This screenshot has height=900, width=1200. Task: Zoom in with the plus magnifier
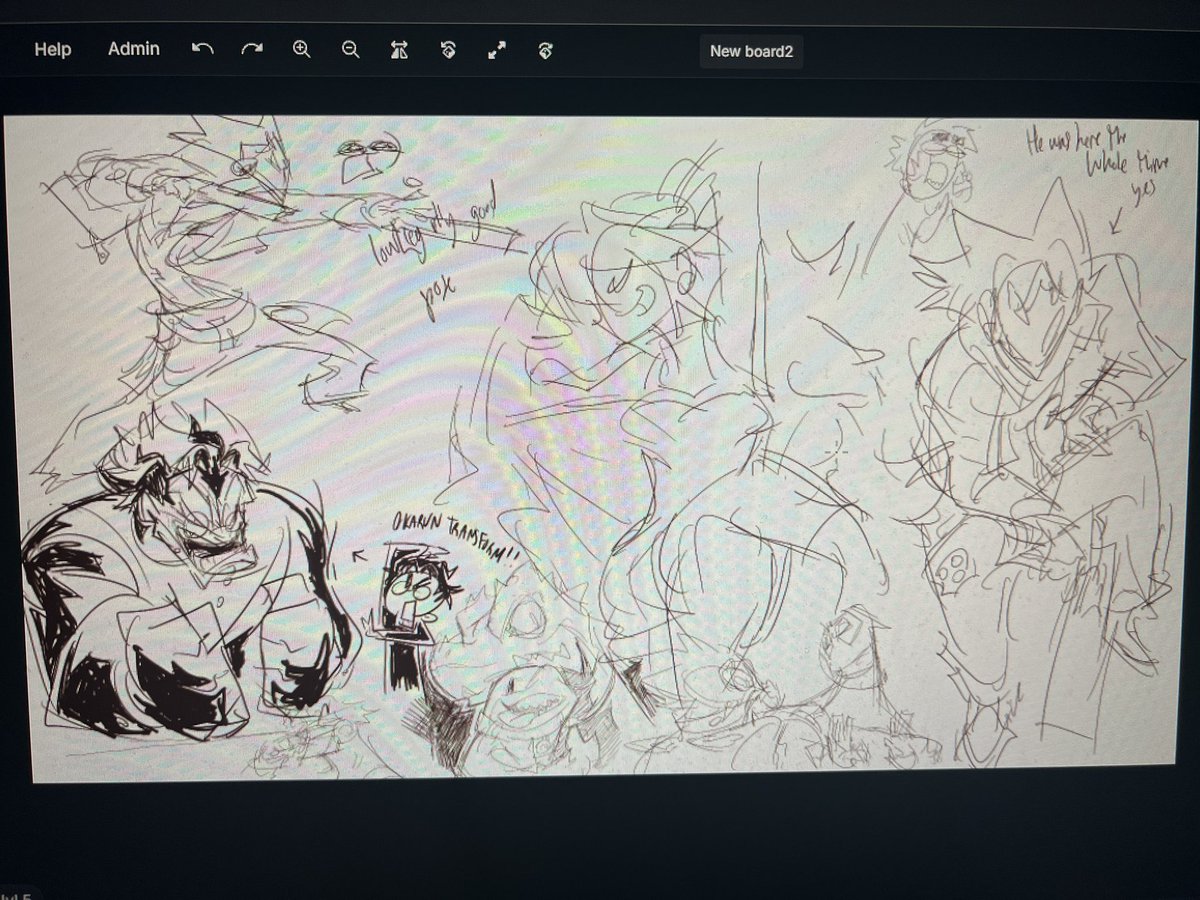302,50
